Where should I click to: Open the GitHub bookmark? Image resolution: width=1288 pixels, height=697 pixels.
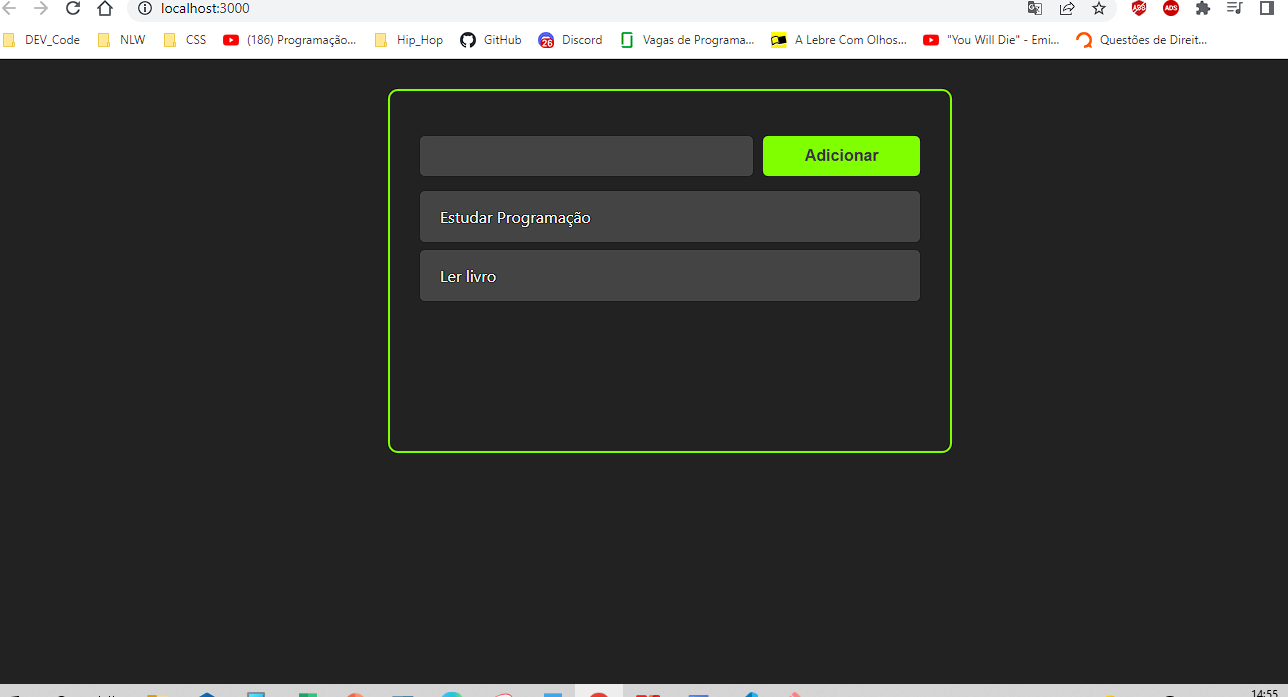(x=490, y=40)
